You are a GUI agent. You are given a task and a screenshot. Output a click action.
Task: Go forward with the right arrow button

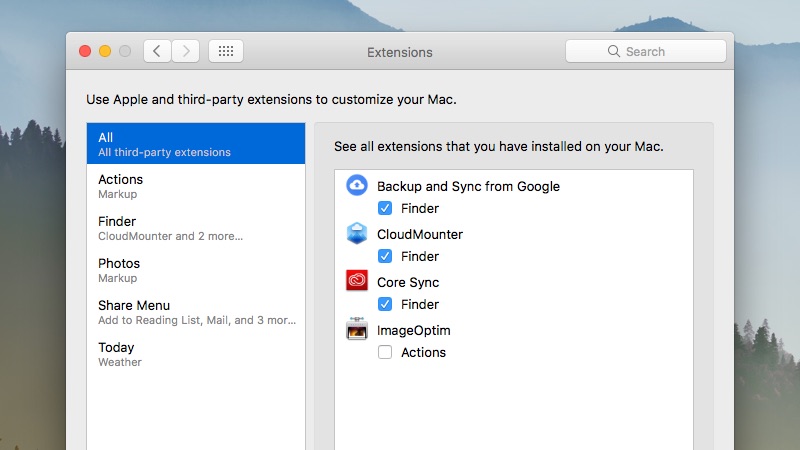[x=185, y=51]
